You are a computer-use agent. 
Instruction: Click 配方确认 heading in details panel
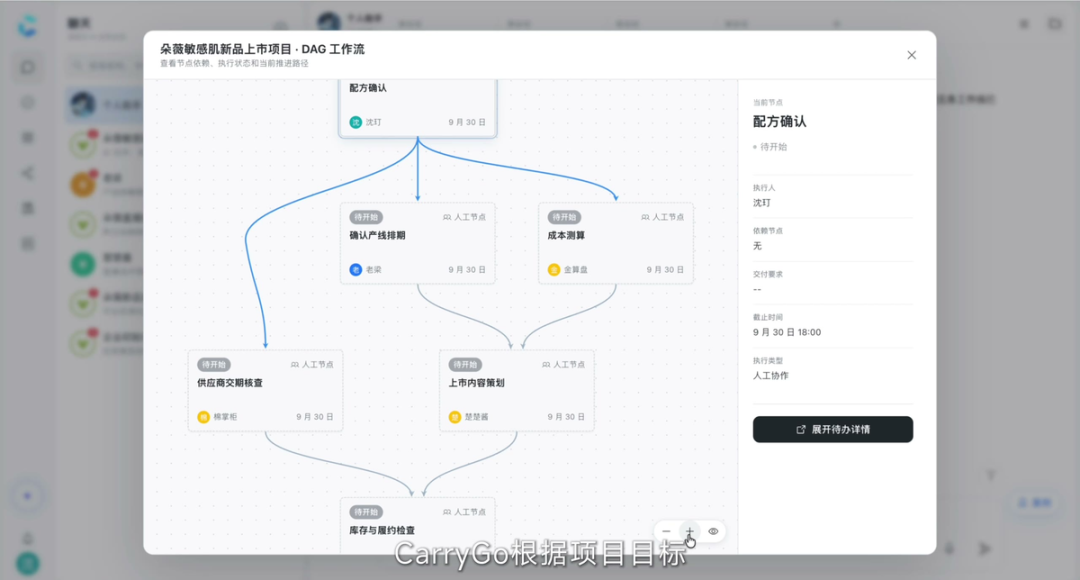click(780, 121)
